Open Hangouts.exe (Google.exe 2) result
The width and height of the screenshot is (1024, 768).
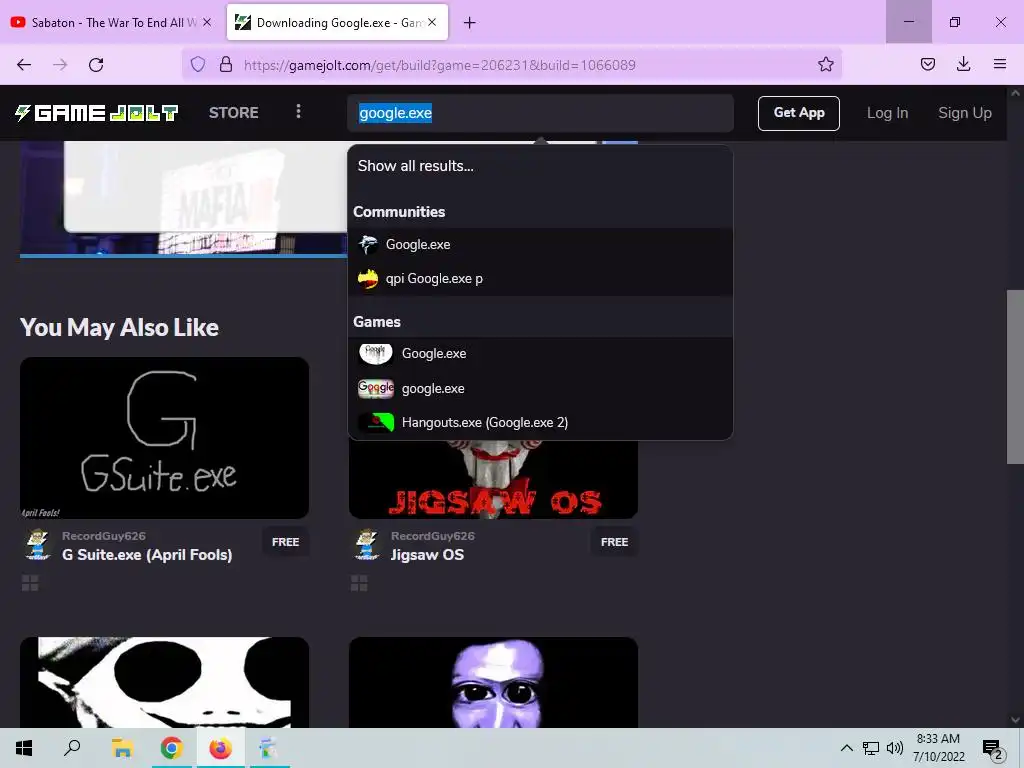coord(540,423)
